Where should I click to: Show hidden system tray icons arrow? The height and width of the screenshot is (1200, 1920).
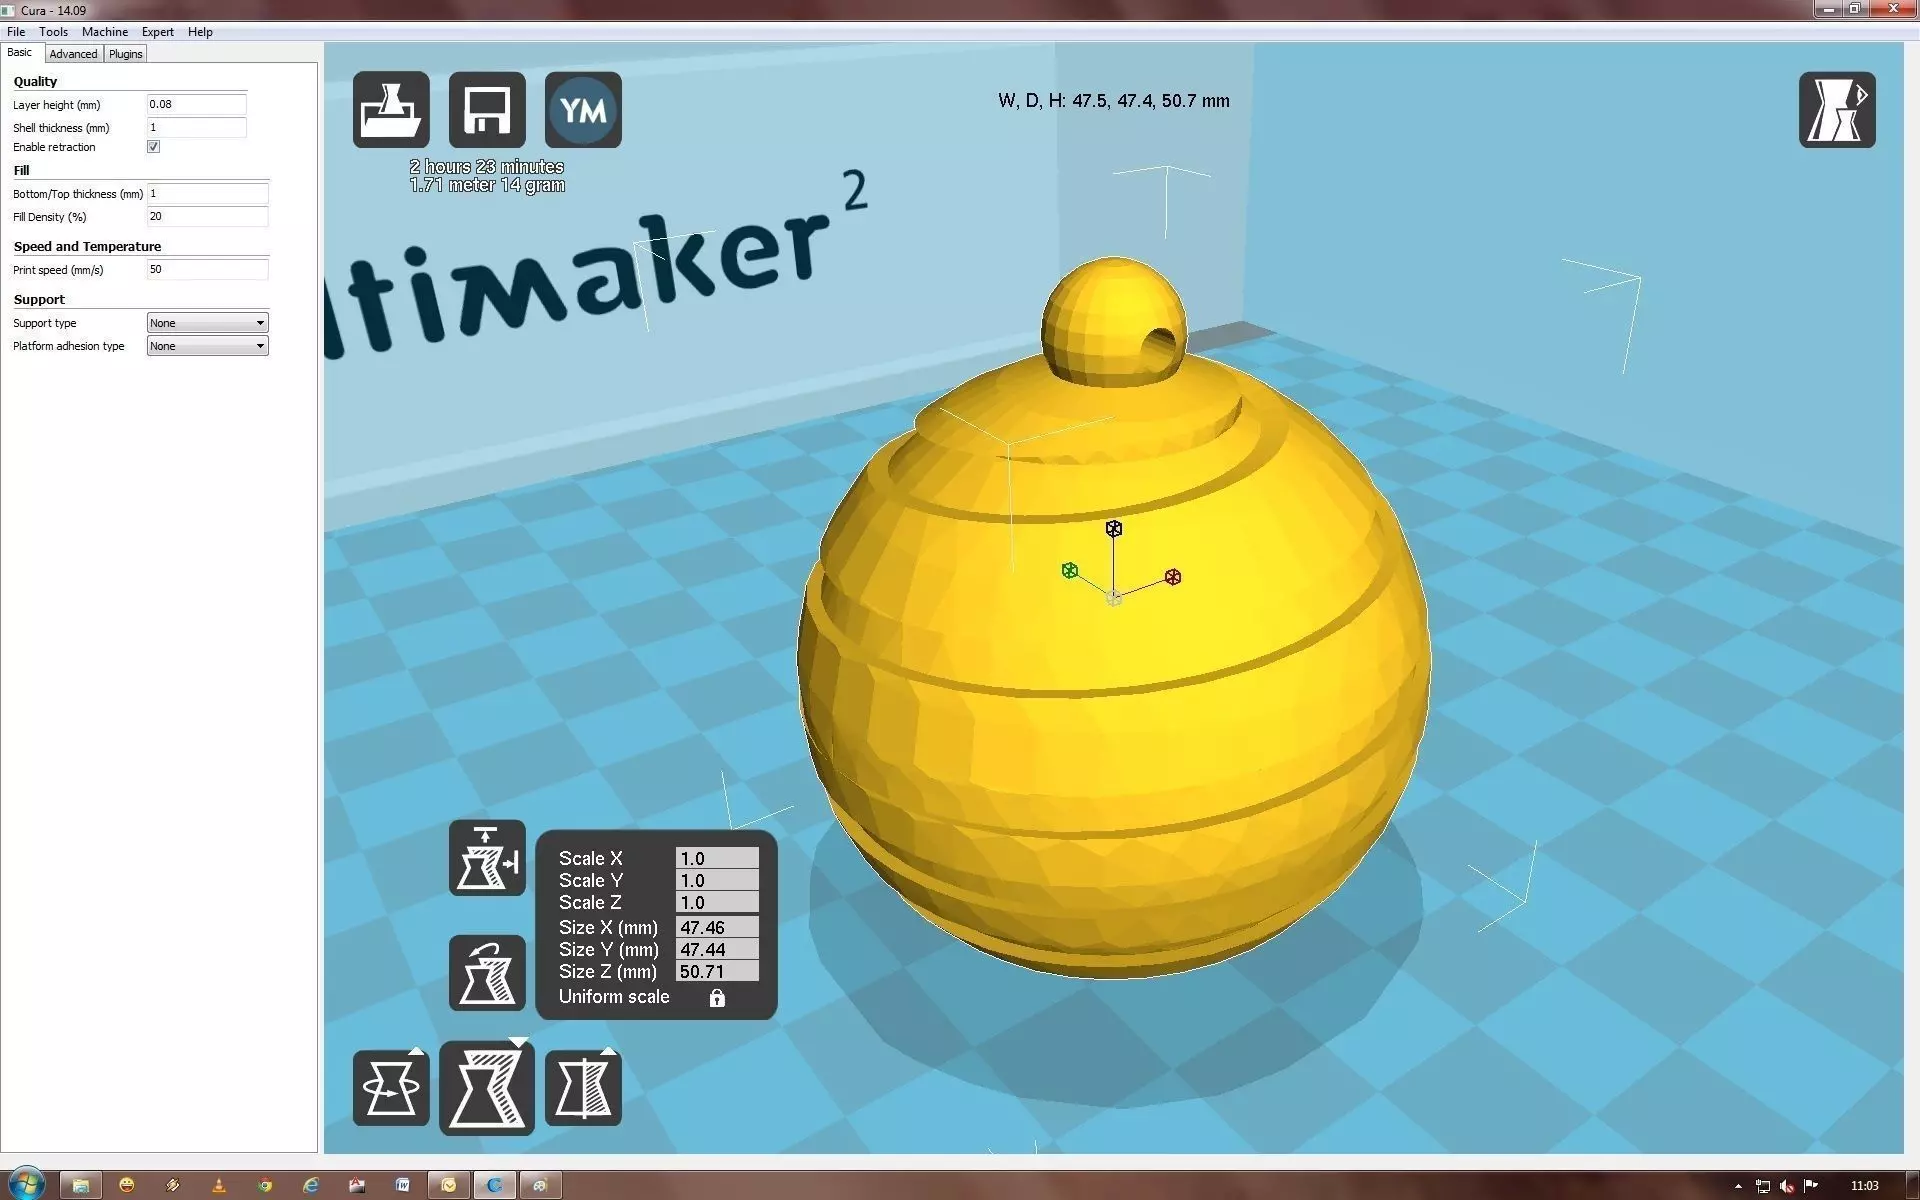1738,1186
